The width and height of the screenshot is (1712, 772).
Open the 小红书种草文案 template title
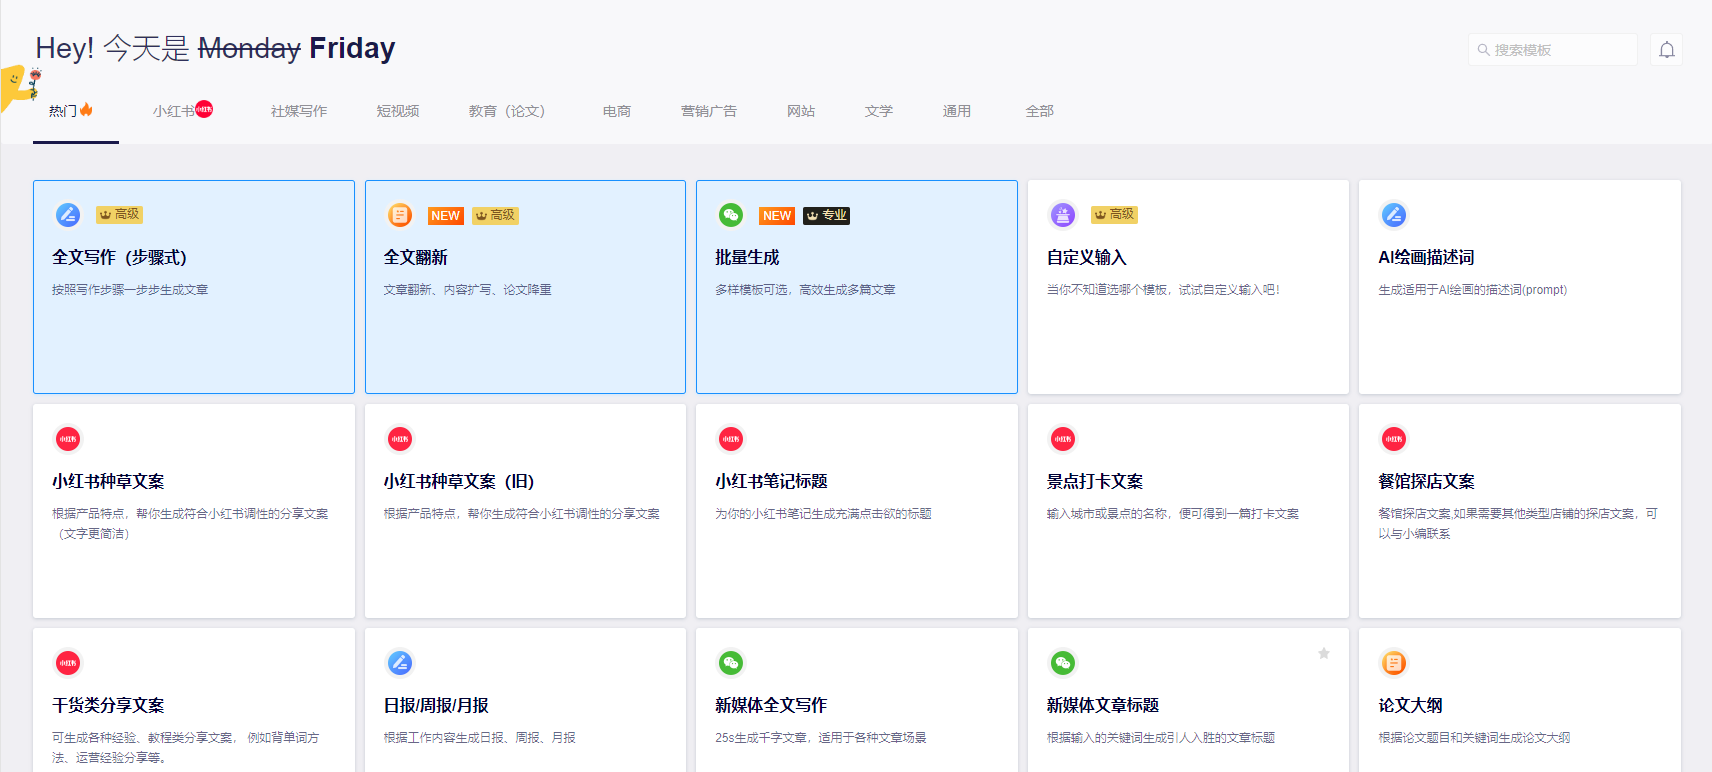108,481
